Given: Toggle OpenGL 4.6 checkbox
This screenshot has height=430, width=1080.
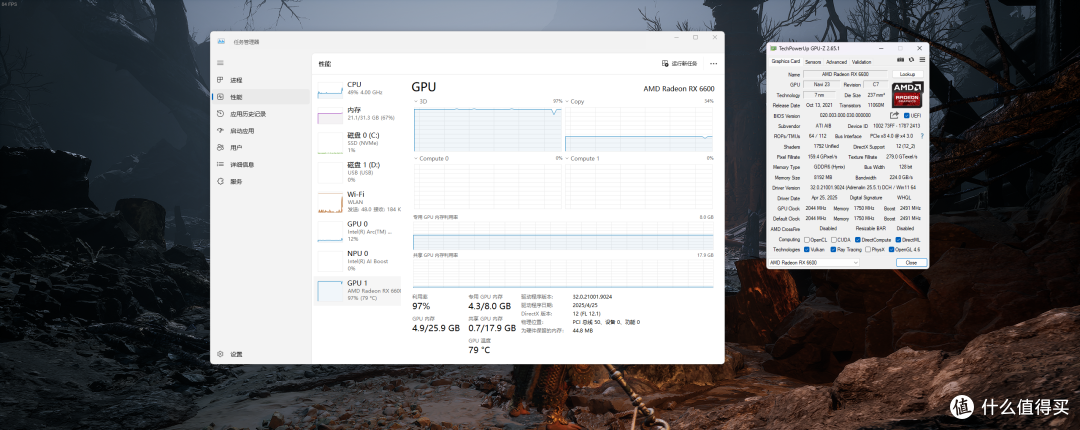Looking at the screenshot, I should tap(891, 249).
